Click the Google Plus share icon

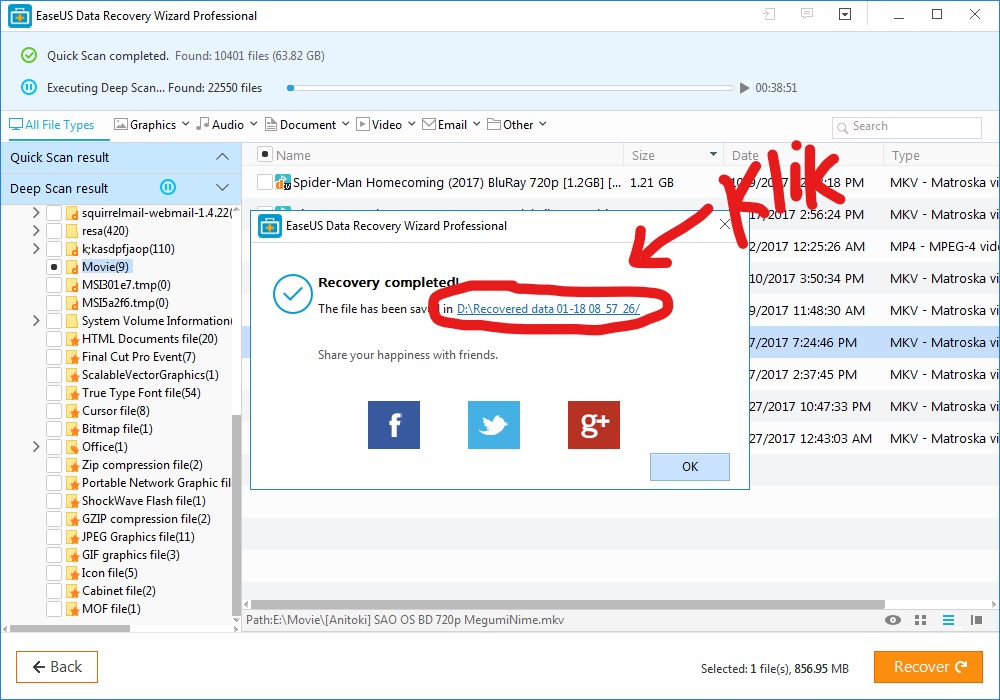[x=594, y=425]
